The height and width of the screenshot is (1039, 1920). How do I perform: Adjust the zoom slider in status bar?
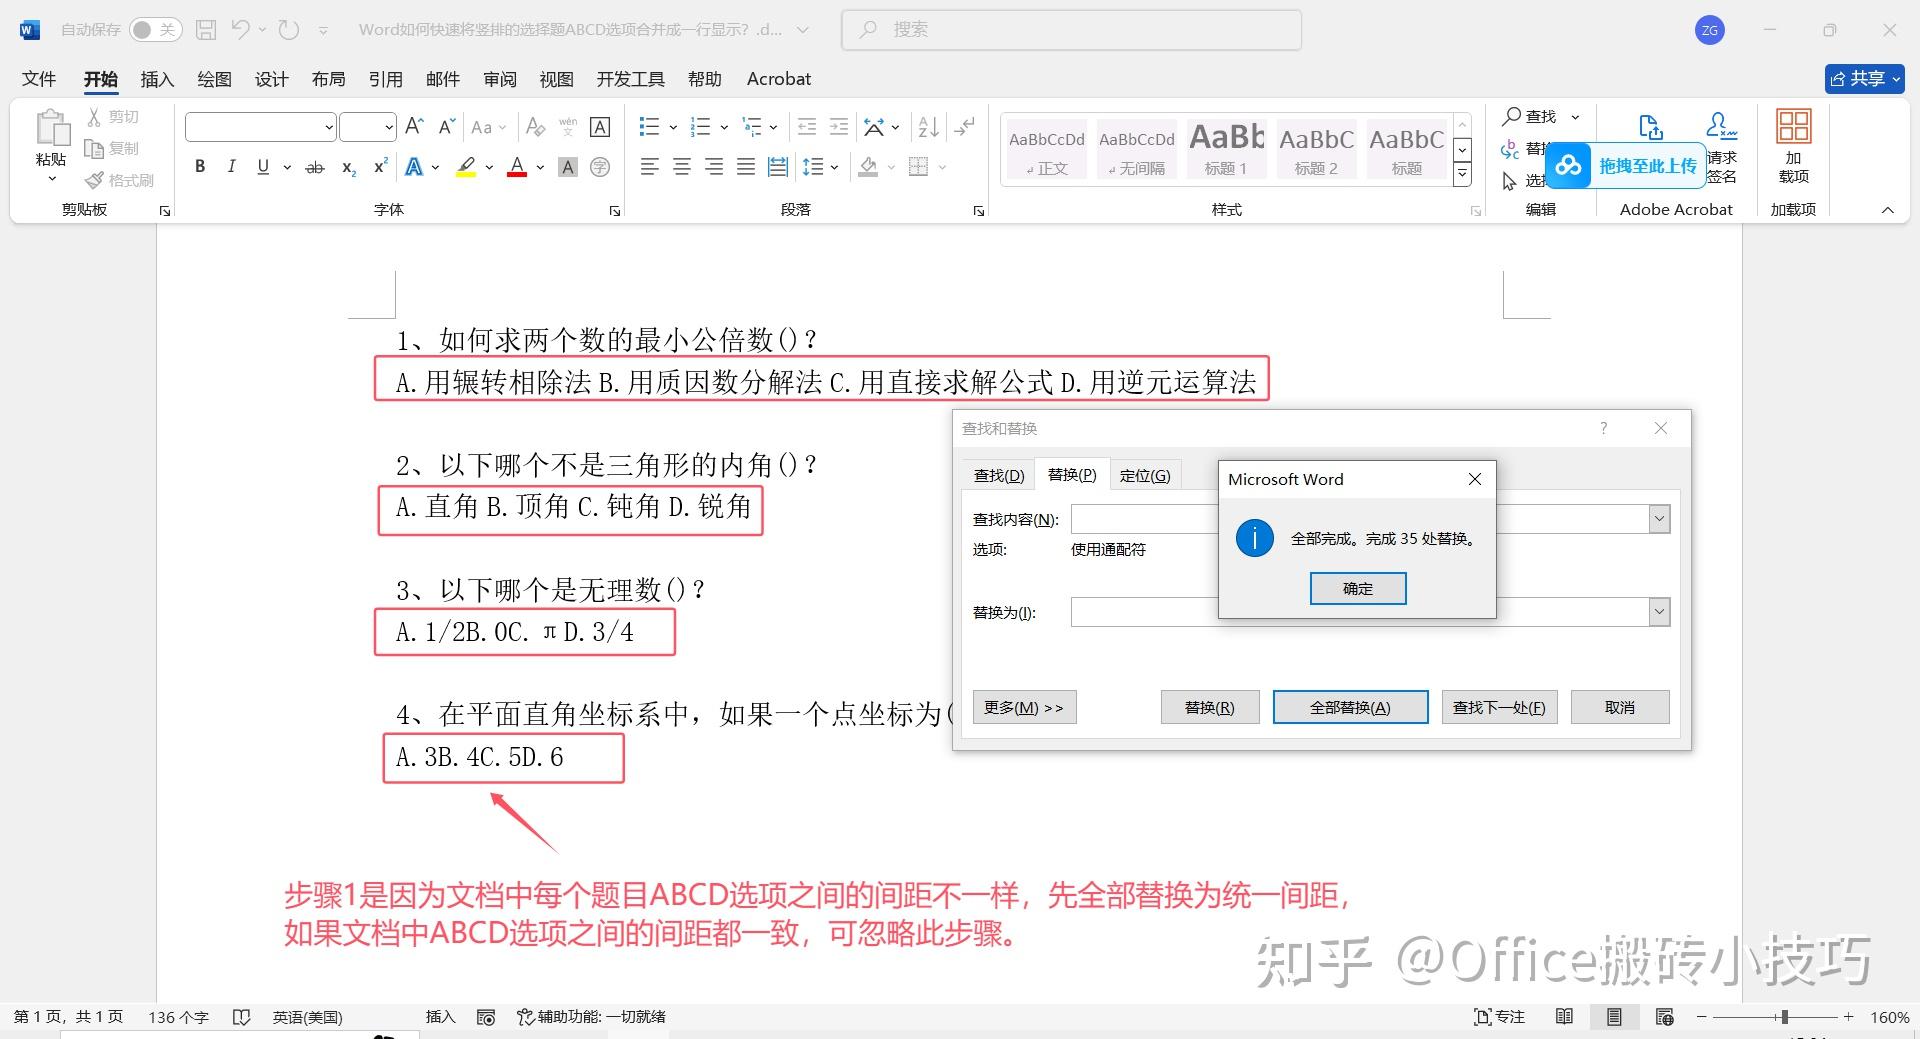1783,1016
